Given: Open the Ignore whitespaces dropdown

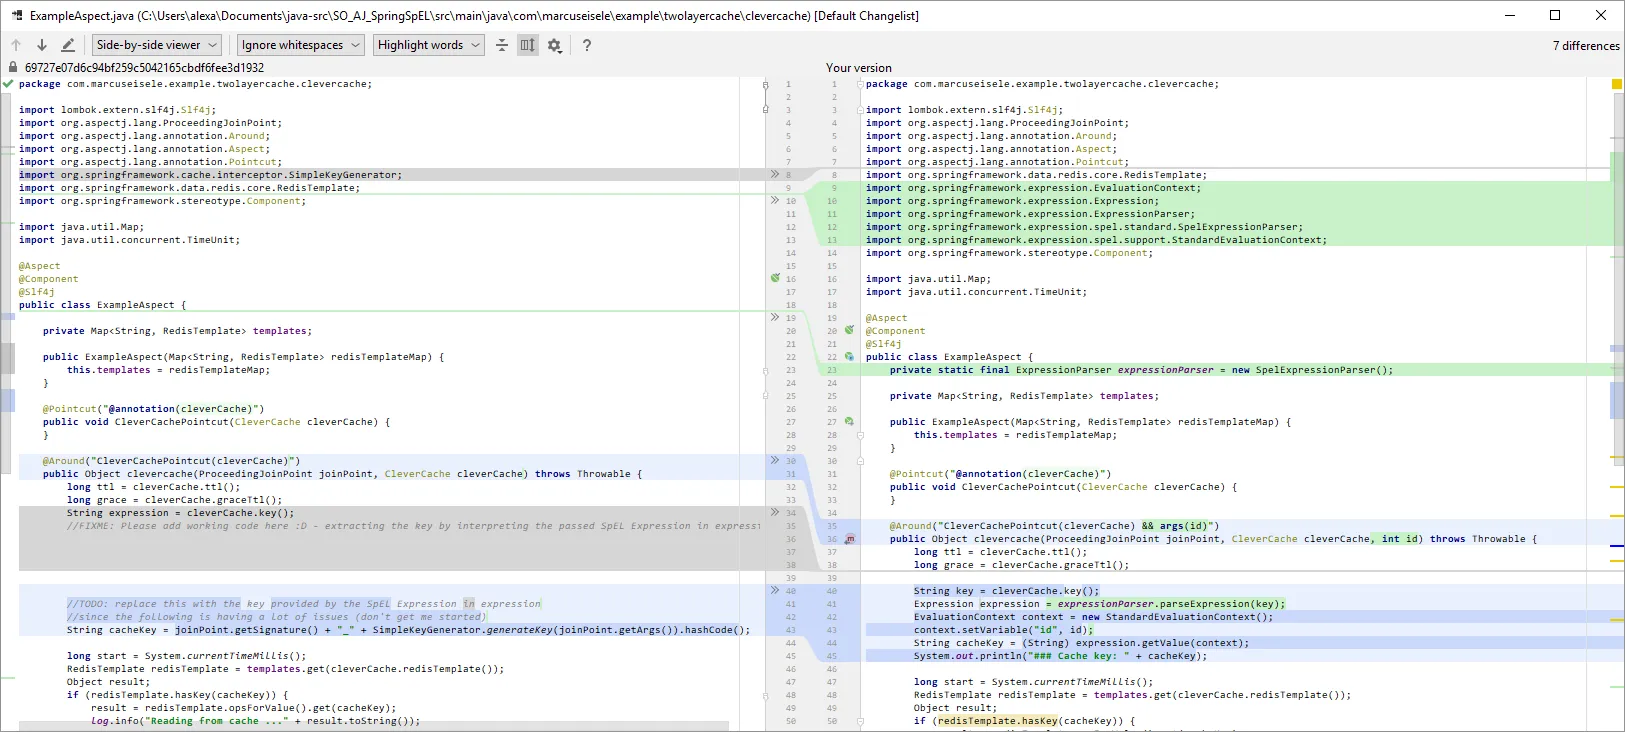Looking at the screenshot, I should (x=300, y=45).
